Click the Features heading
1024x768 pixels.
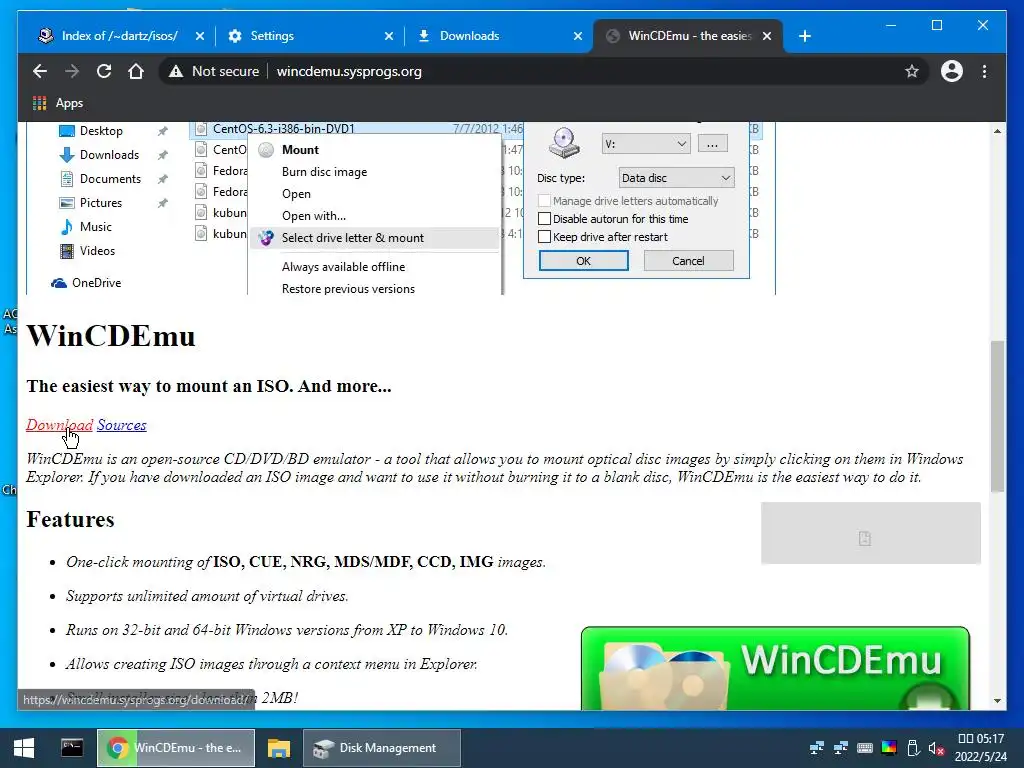point(71,519)
